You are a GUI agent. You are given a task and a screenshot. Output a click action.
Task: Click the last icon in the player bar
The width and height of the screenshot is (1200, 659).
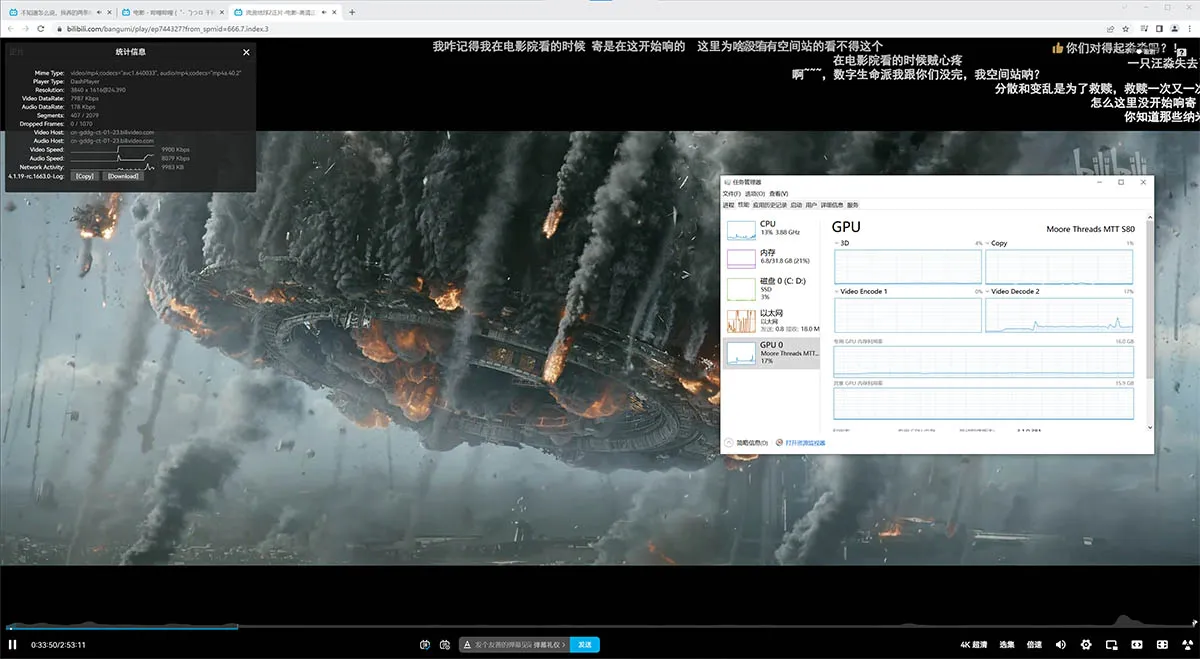1187,645
